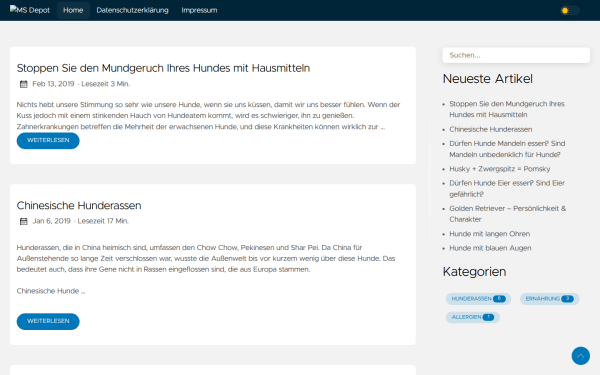600x375 pixels.
Task: Click the scroll-to-top arrow button
Action: [580, 356]
